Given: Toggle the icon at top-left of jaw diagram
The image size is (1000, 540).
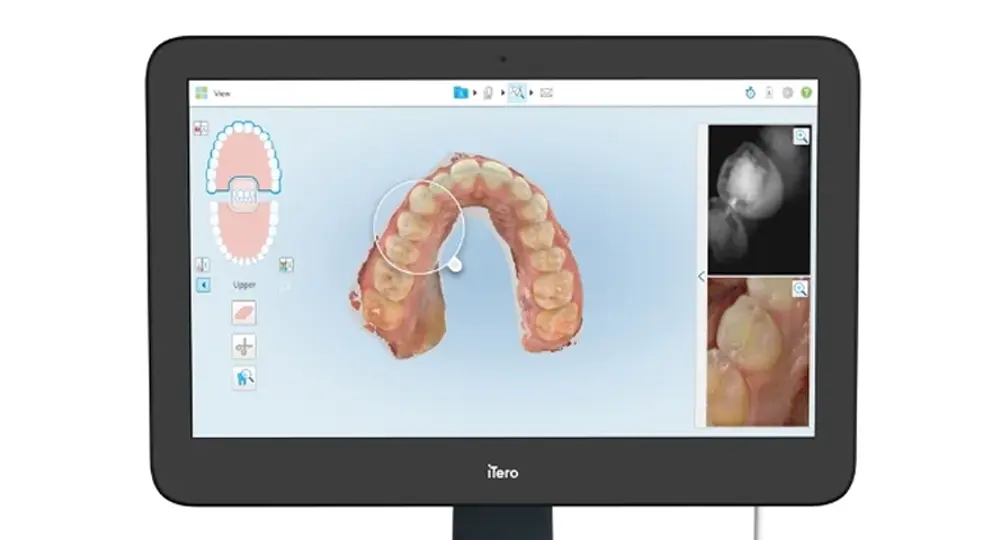Looking at the screenshot, I should [201, 129].
